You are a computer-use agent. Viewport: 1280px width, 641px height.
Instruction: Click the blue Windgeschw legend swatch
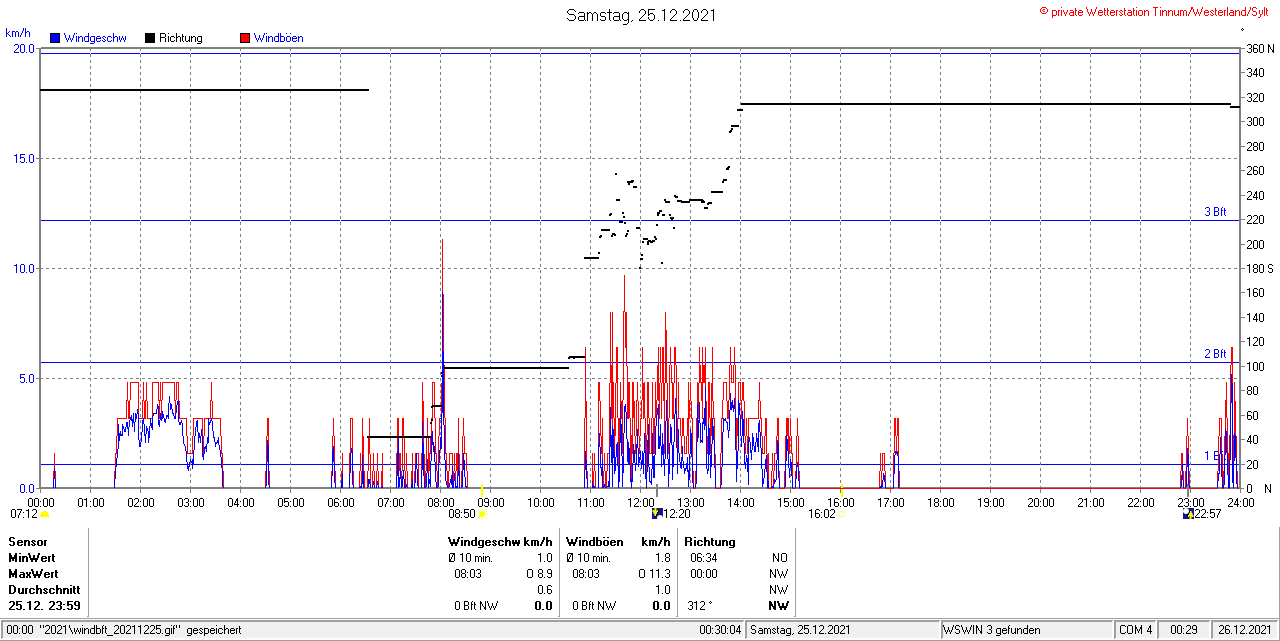(55, 38)
